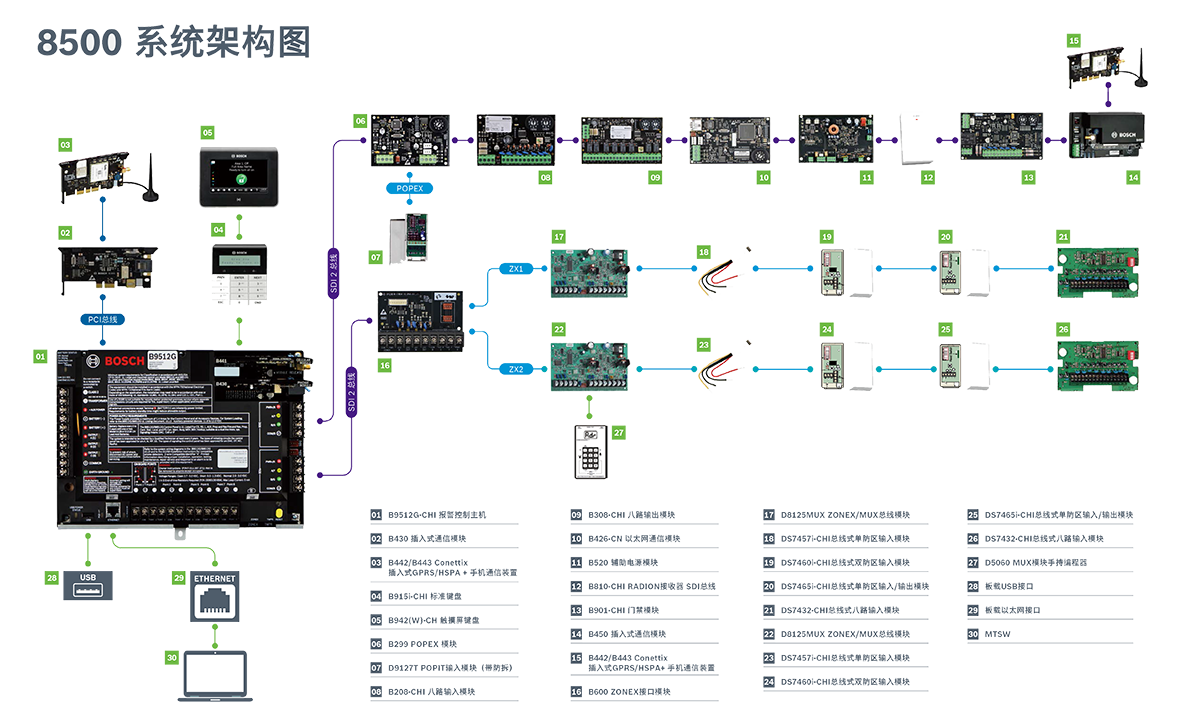This screenshot has width=1200, height=716.
Task: Click the eight-input bus board numbered 21
Action: point(1098,273)
